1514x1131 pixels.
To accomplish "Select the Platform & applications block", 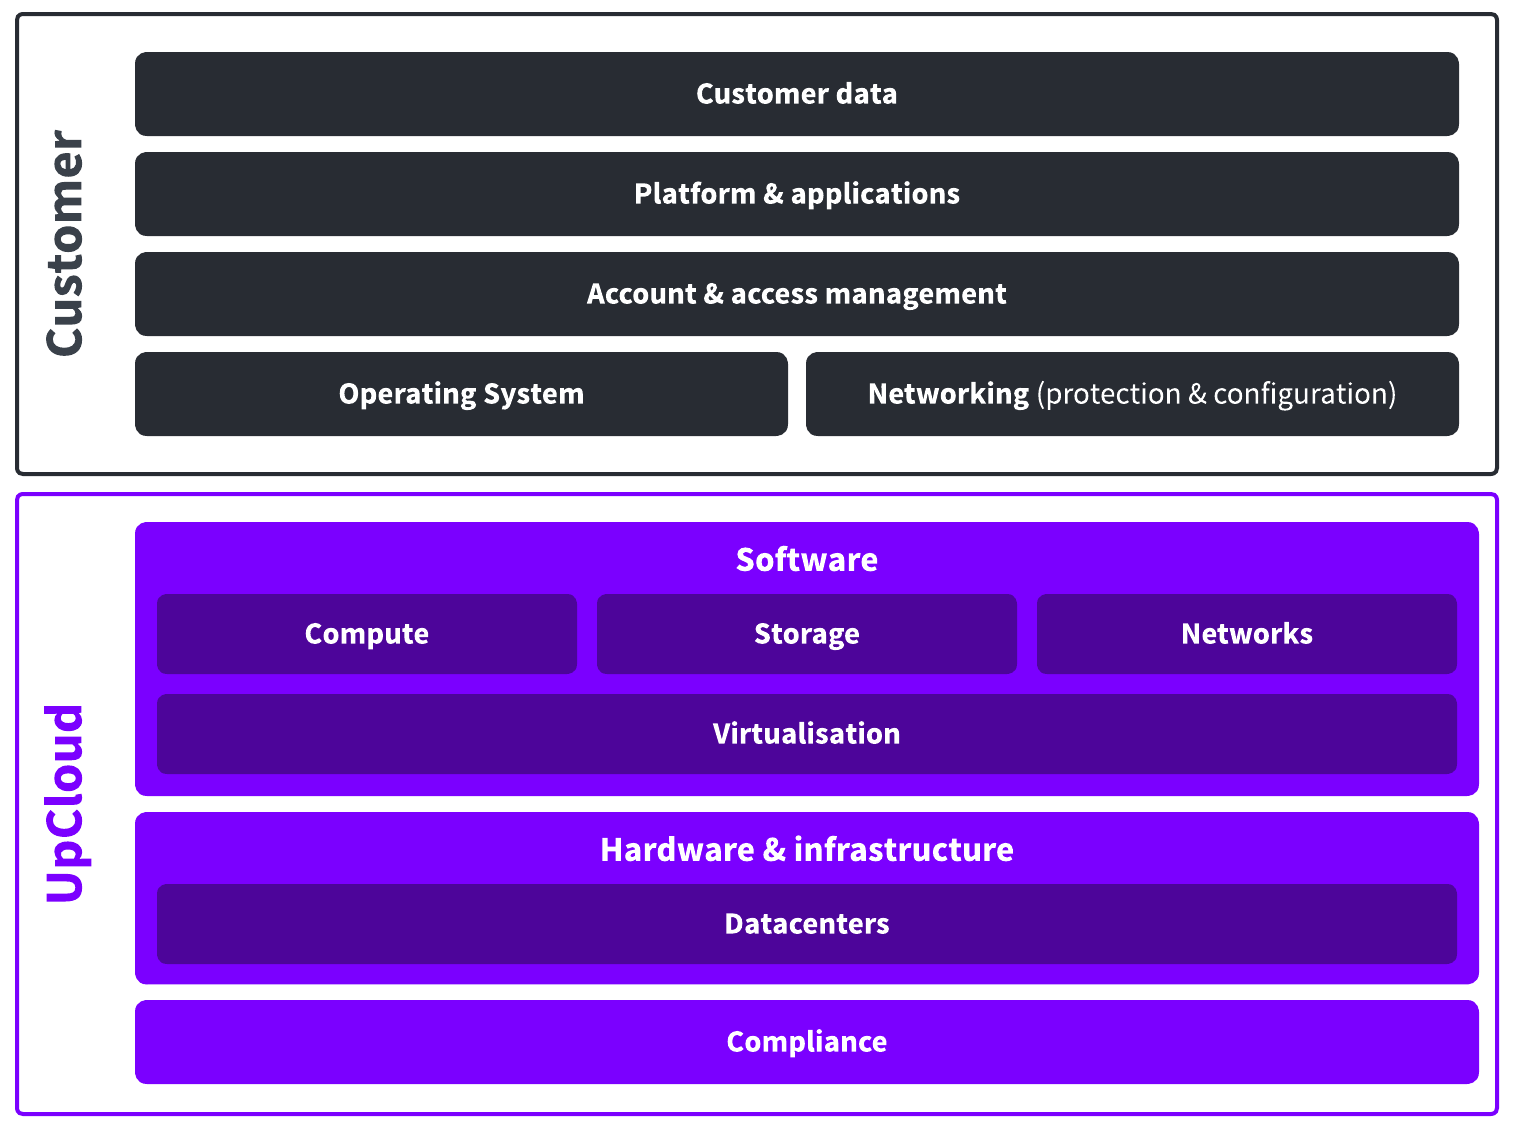I will click(x=796, y=194).
